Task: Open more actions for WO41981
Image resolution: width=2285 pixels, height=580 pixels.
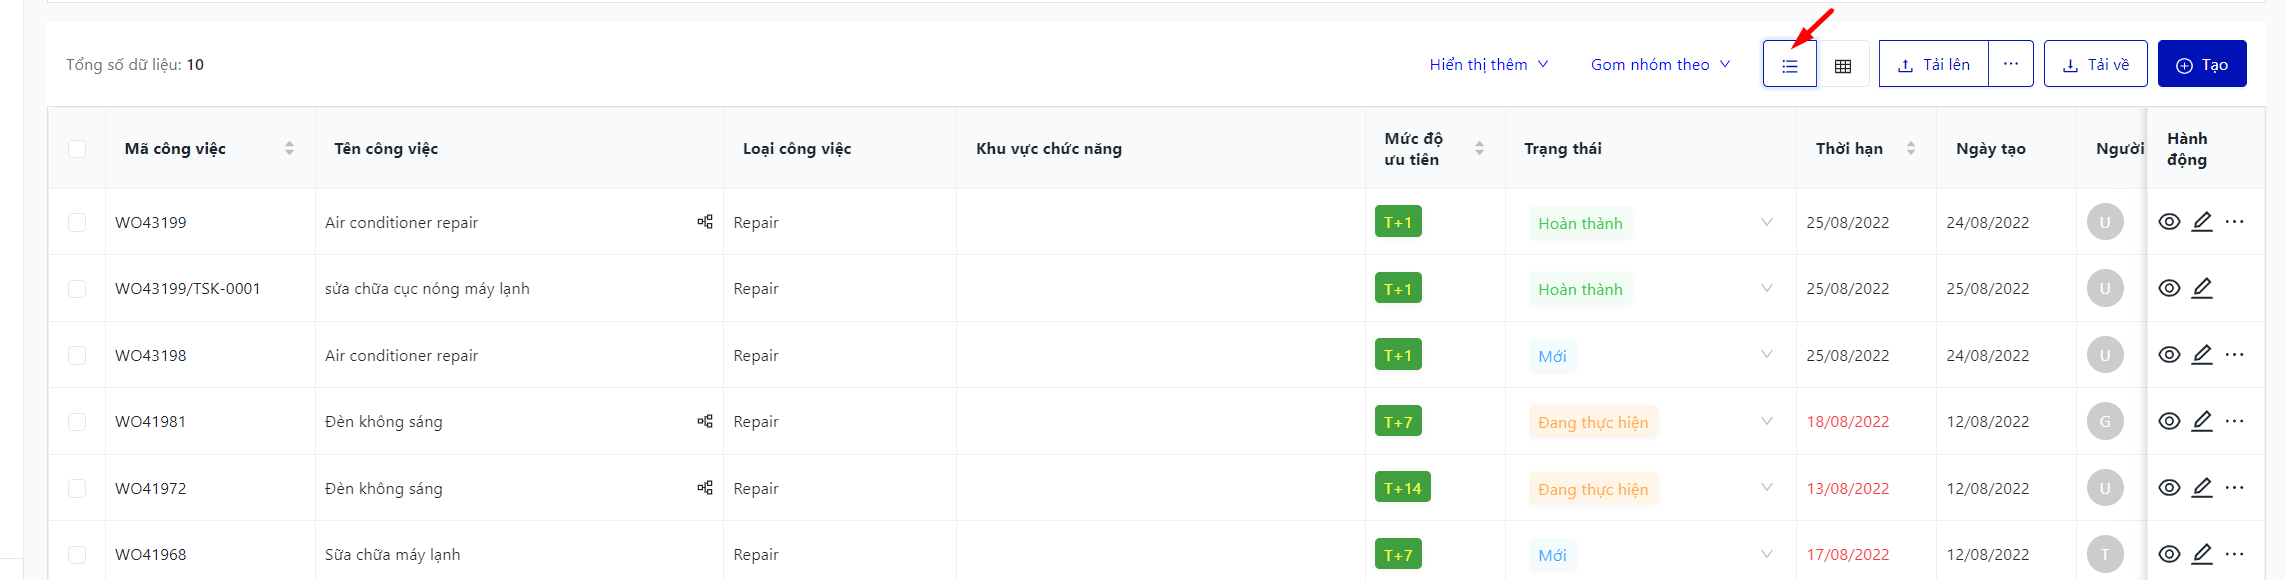Action: (x=2235, y=421)
